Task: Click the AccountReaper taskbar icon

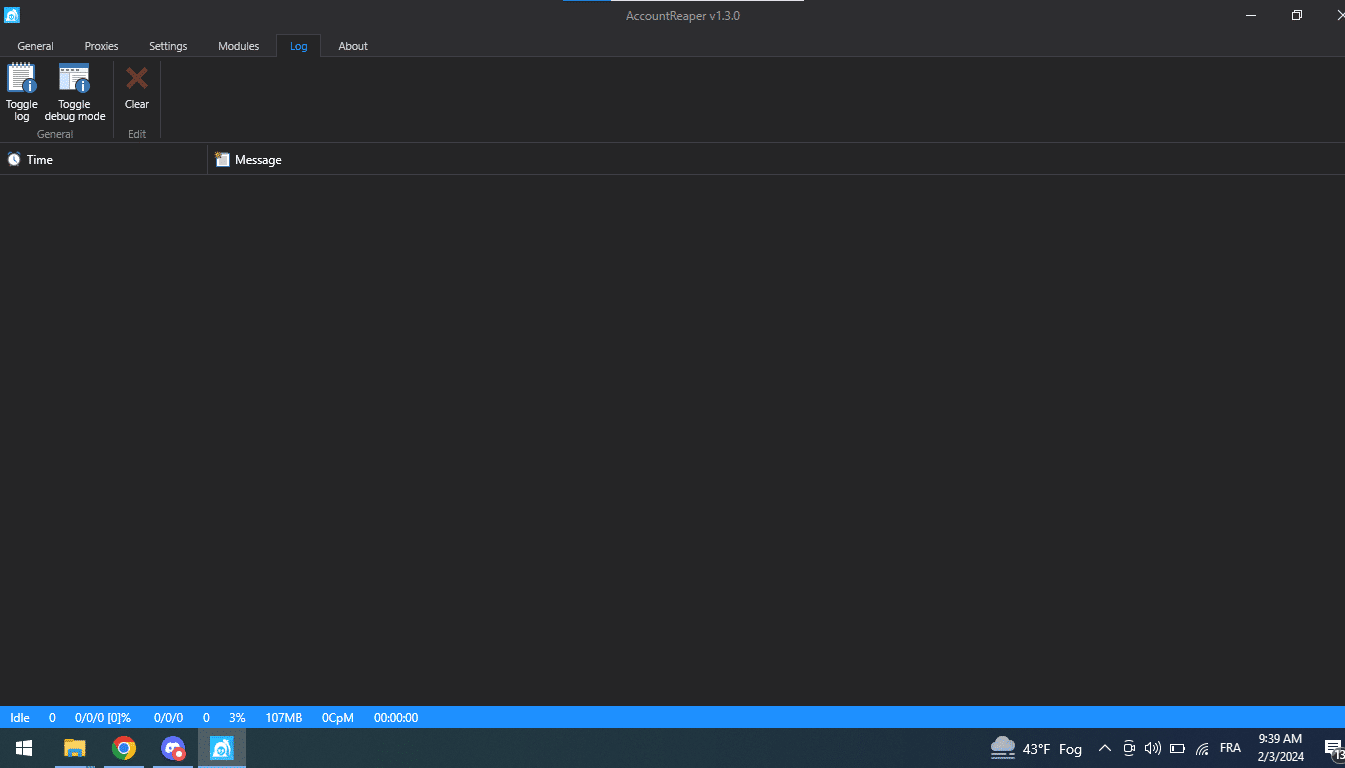Action: (222, 748)
